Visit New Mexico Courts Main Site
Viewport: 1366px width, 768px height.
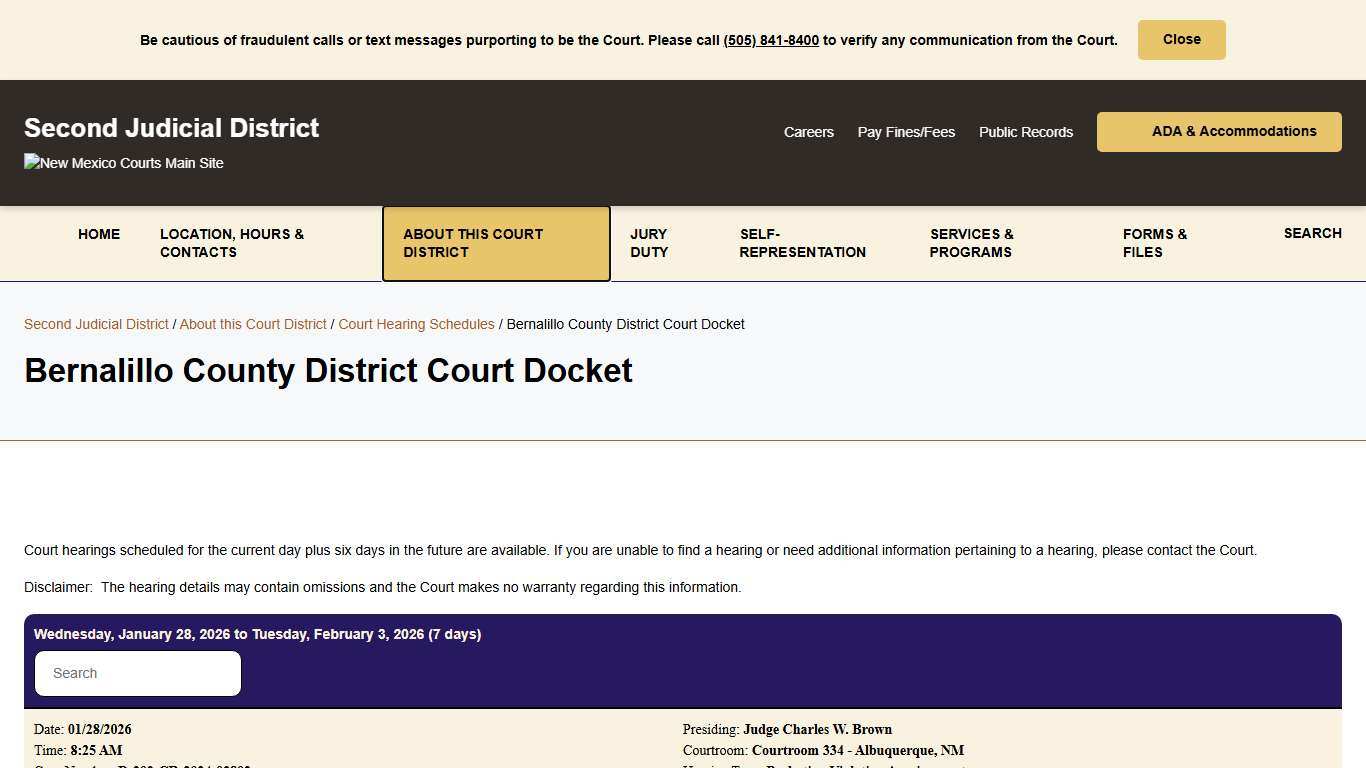click(x=123, y=162)
